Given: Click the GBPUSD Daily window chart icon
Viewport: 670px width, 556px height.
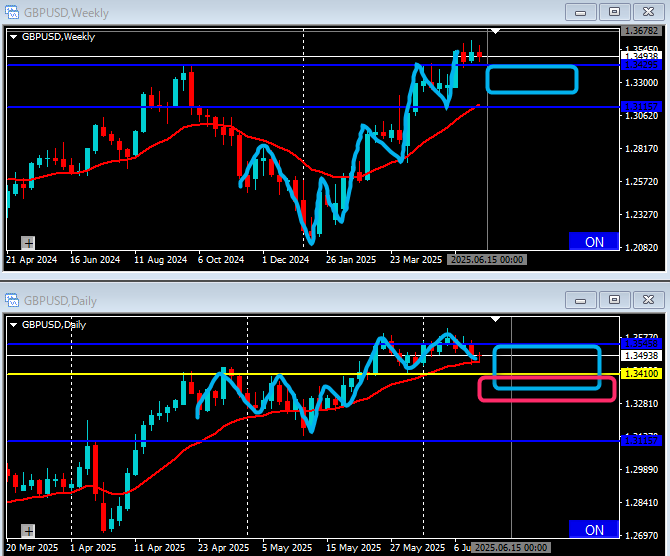Looking at the screenshot, I should 12,300.
